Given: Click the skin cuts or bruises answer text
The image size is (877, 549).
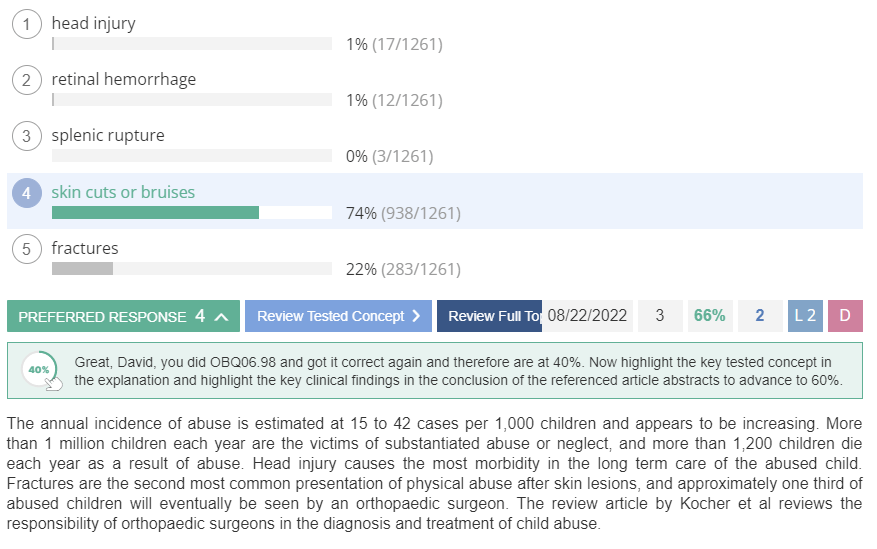Looking at the screenshot, I should point(123,192).
